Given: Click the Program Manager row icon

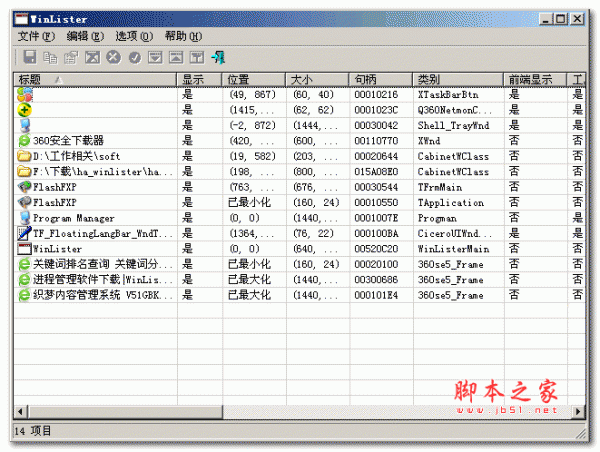Looking at the screenshot, I should [x=25, y=218].
